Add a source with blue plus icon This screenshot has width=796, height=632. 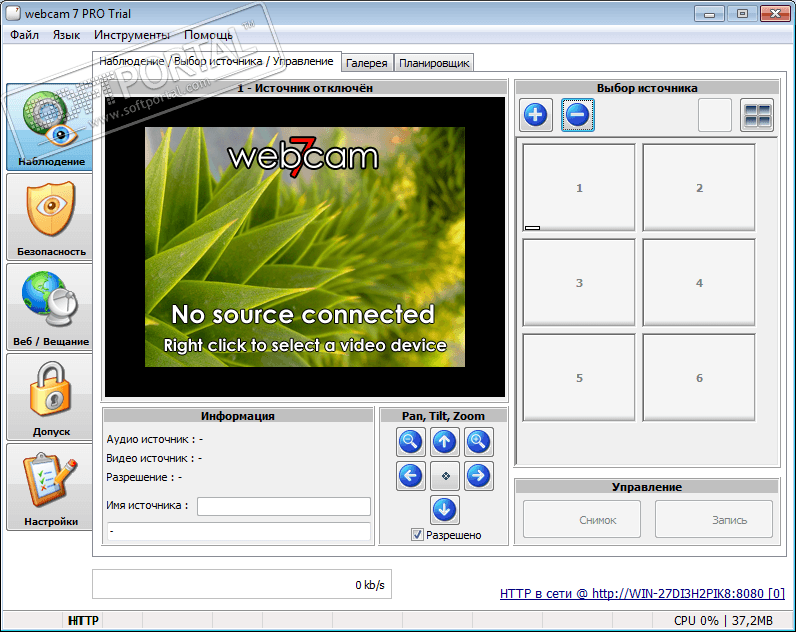tap(536, 115)
